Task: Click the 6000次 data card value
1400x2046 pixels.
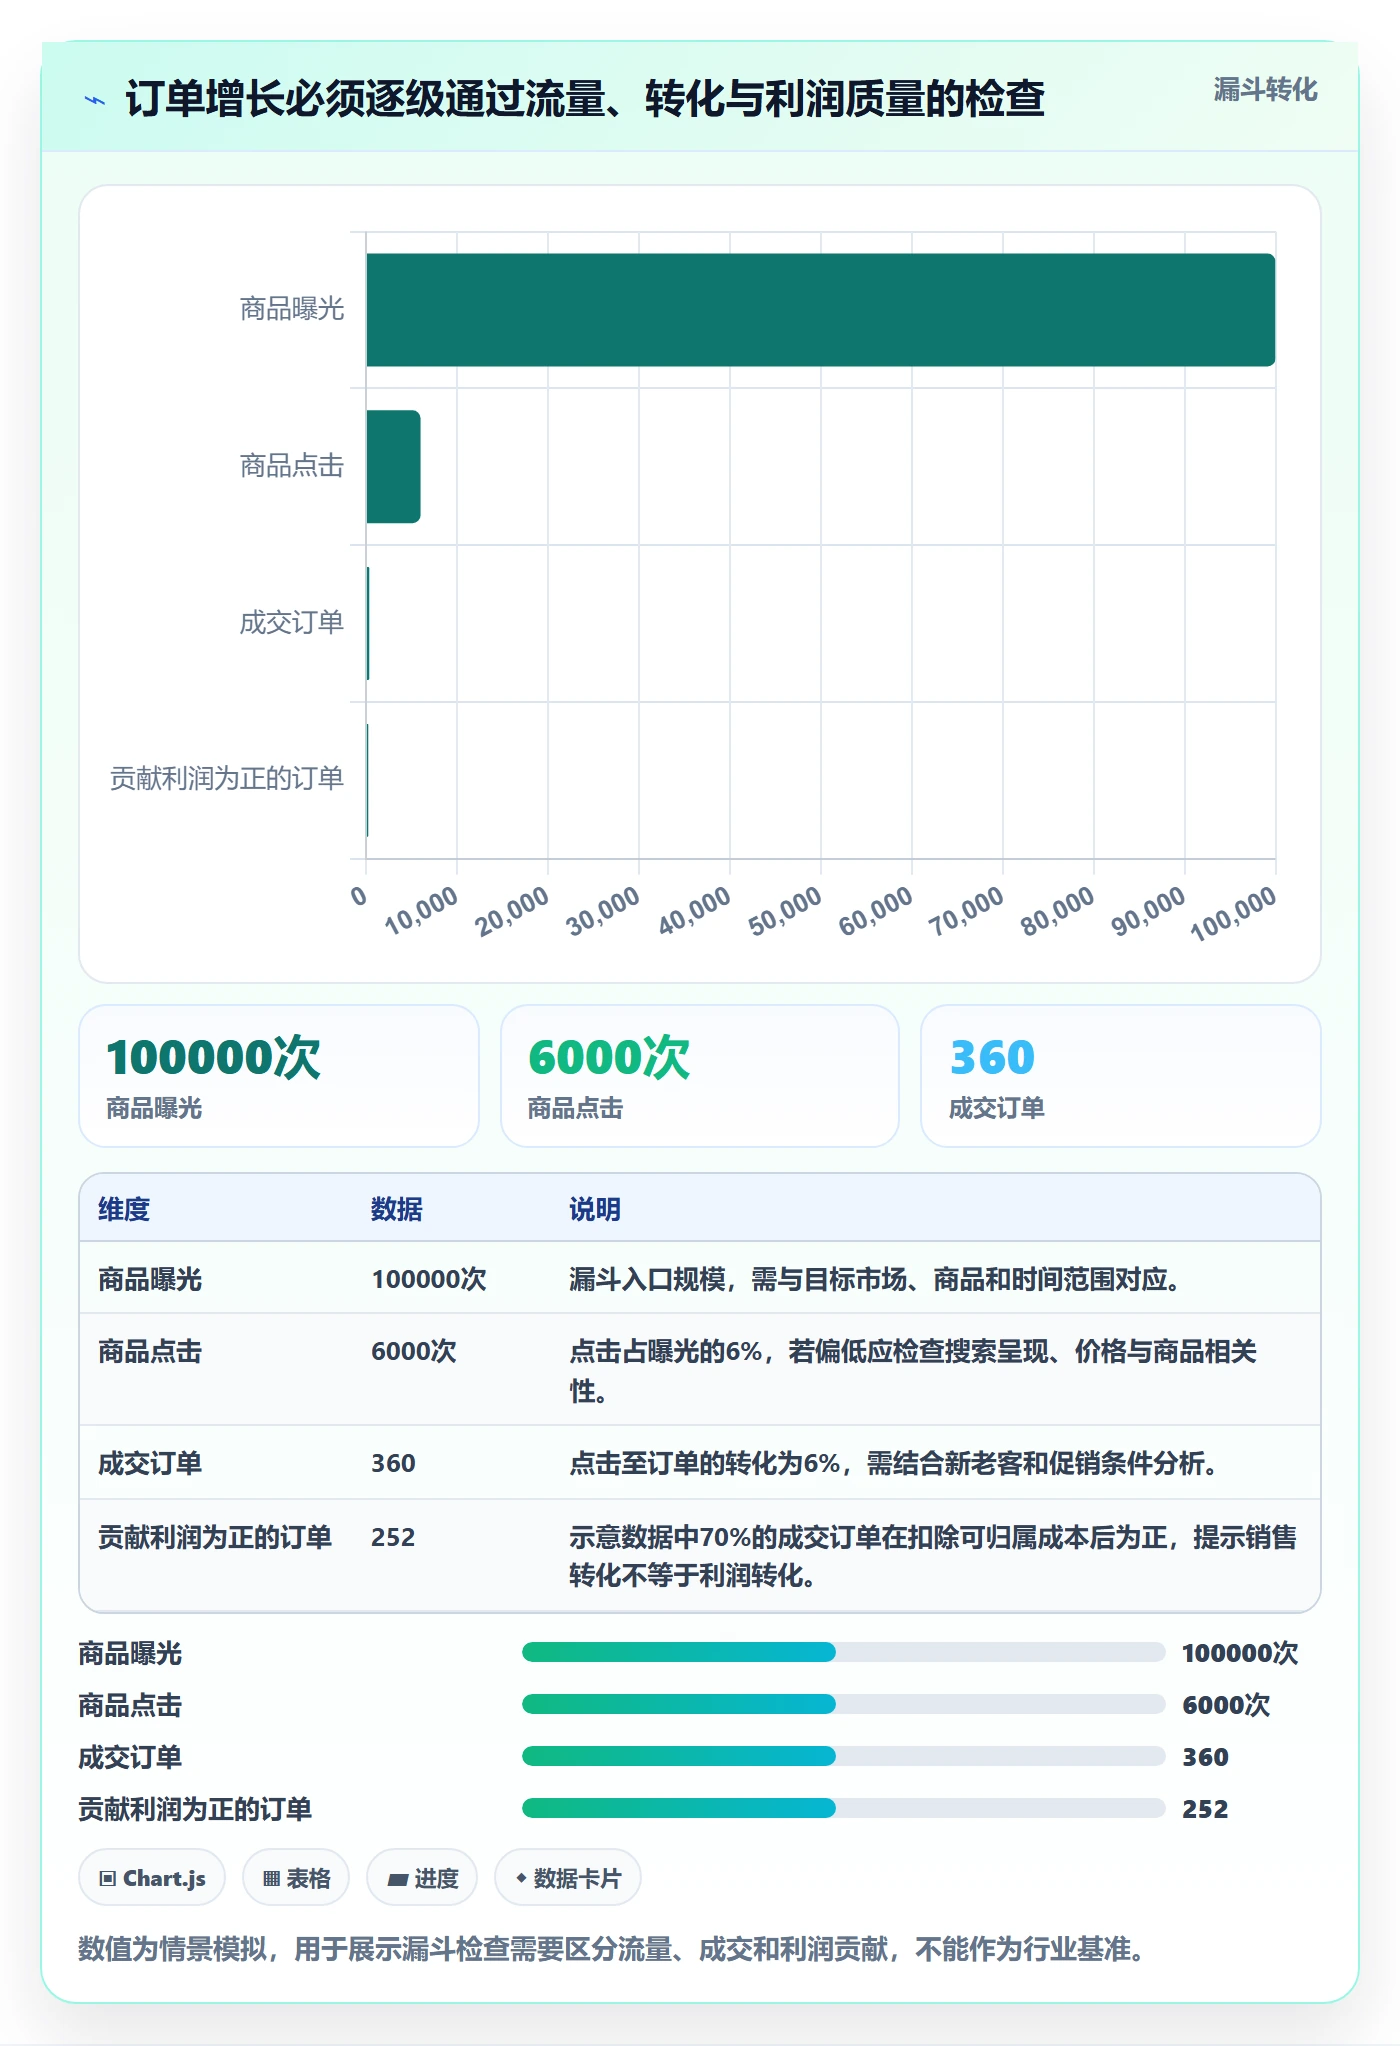Action: pyautogui.click(x=609, y=1058)
